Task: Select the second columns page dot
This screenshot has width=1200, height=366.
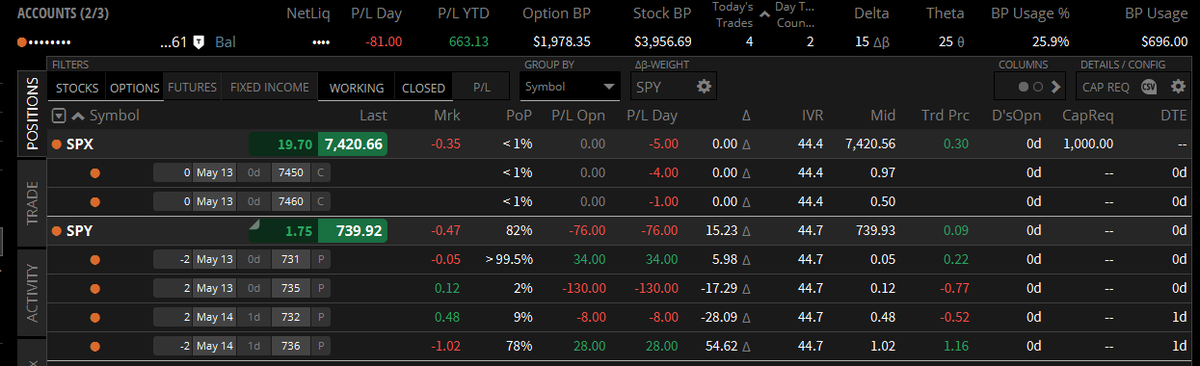Action: [x=1037, y=87]
